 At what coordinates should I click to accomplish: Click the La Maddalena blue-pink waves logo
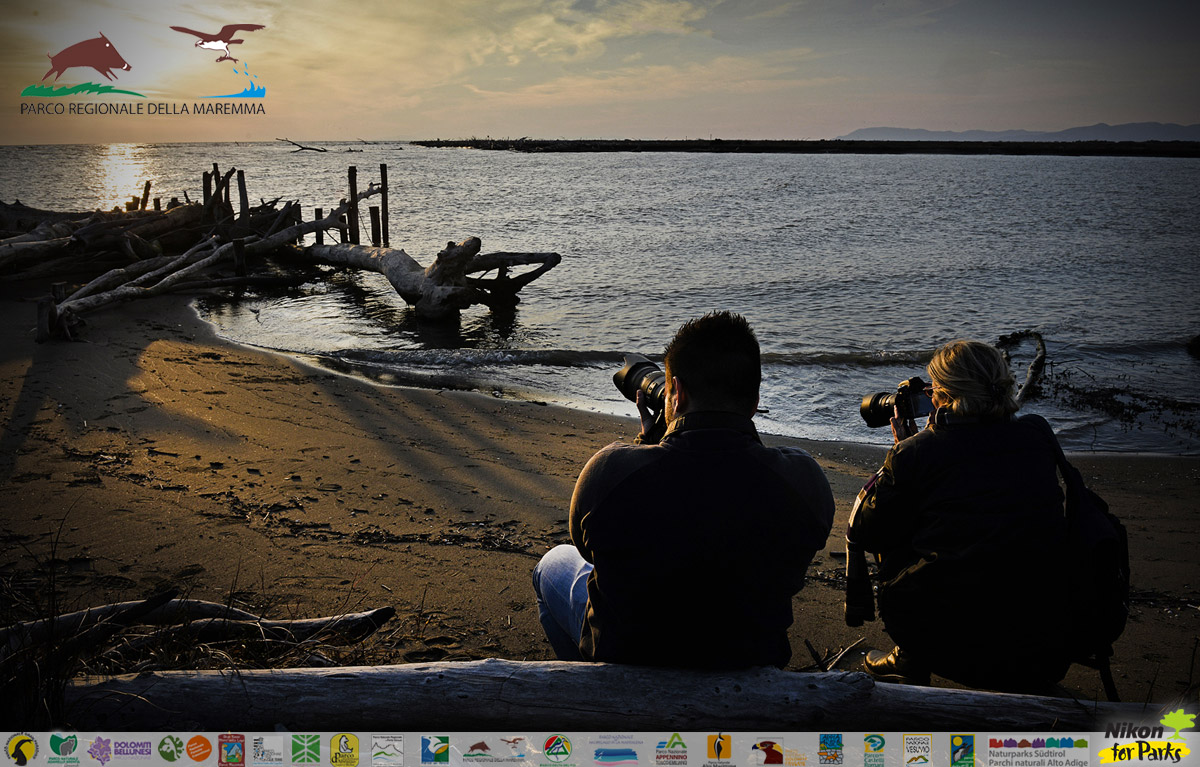pyautogui.click(x=614, y=749)
